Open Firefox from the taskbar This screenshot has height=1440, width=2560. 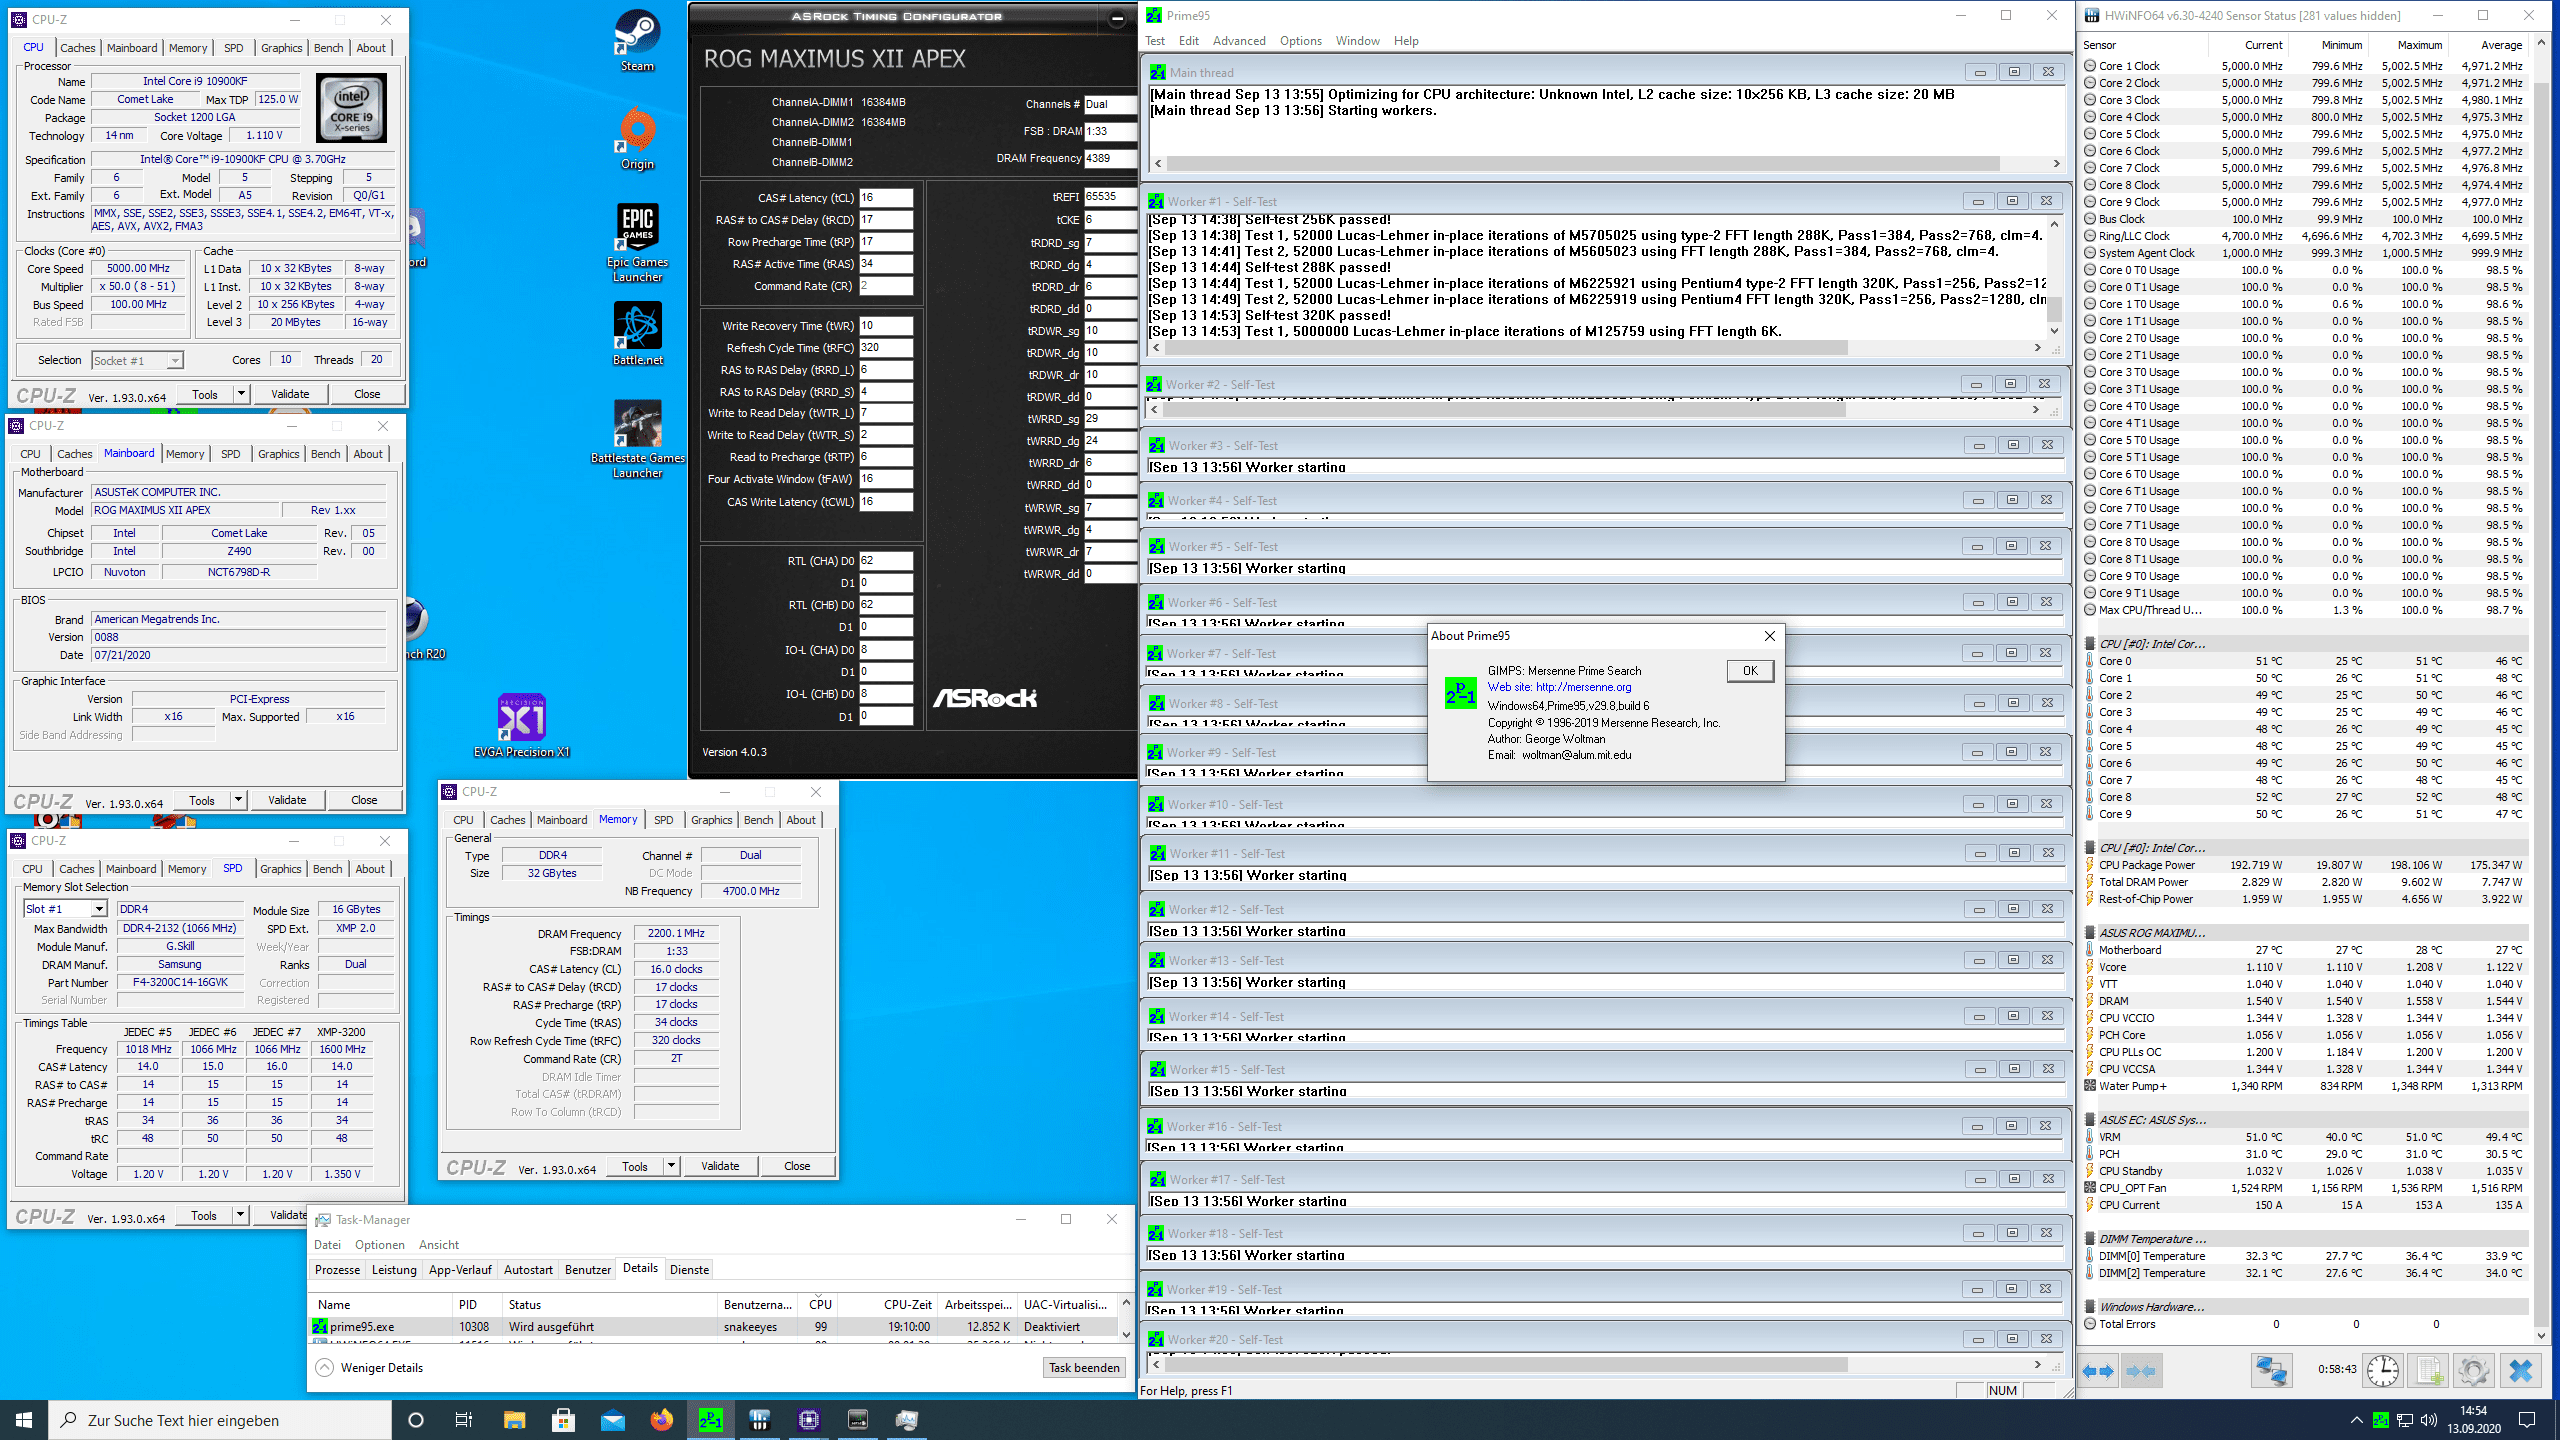pos(662,1419)
